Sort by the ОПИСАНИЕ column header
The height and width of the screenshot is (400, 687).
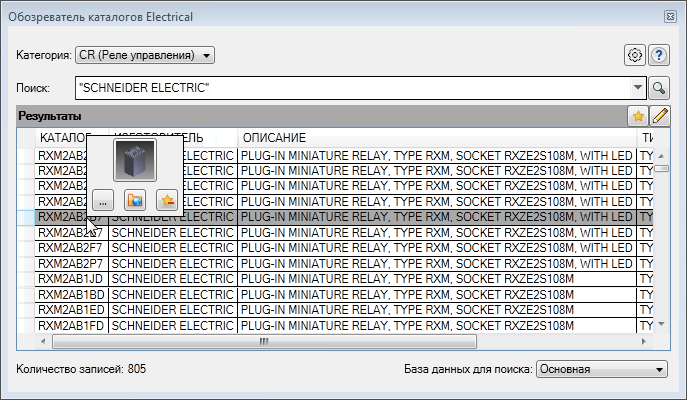pos(437,138)
